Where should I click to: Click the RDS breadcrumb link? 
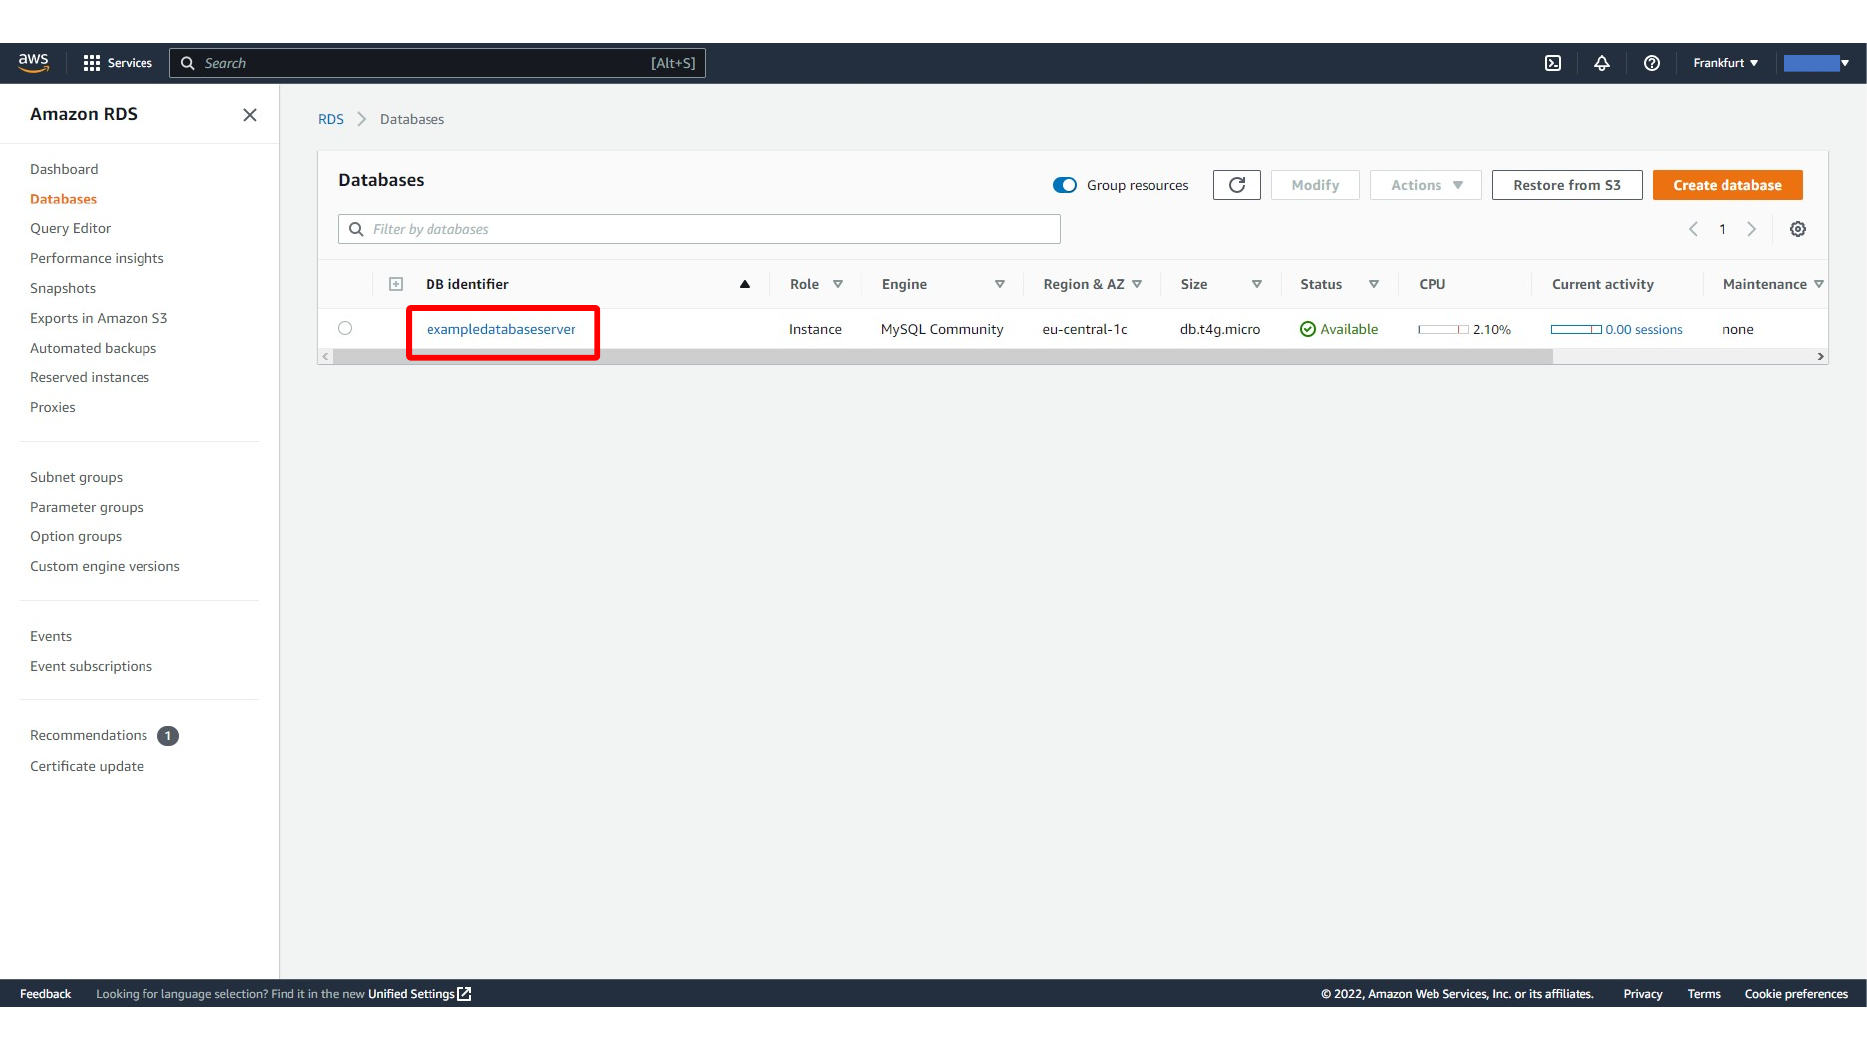tap(331, 119)
